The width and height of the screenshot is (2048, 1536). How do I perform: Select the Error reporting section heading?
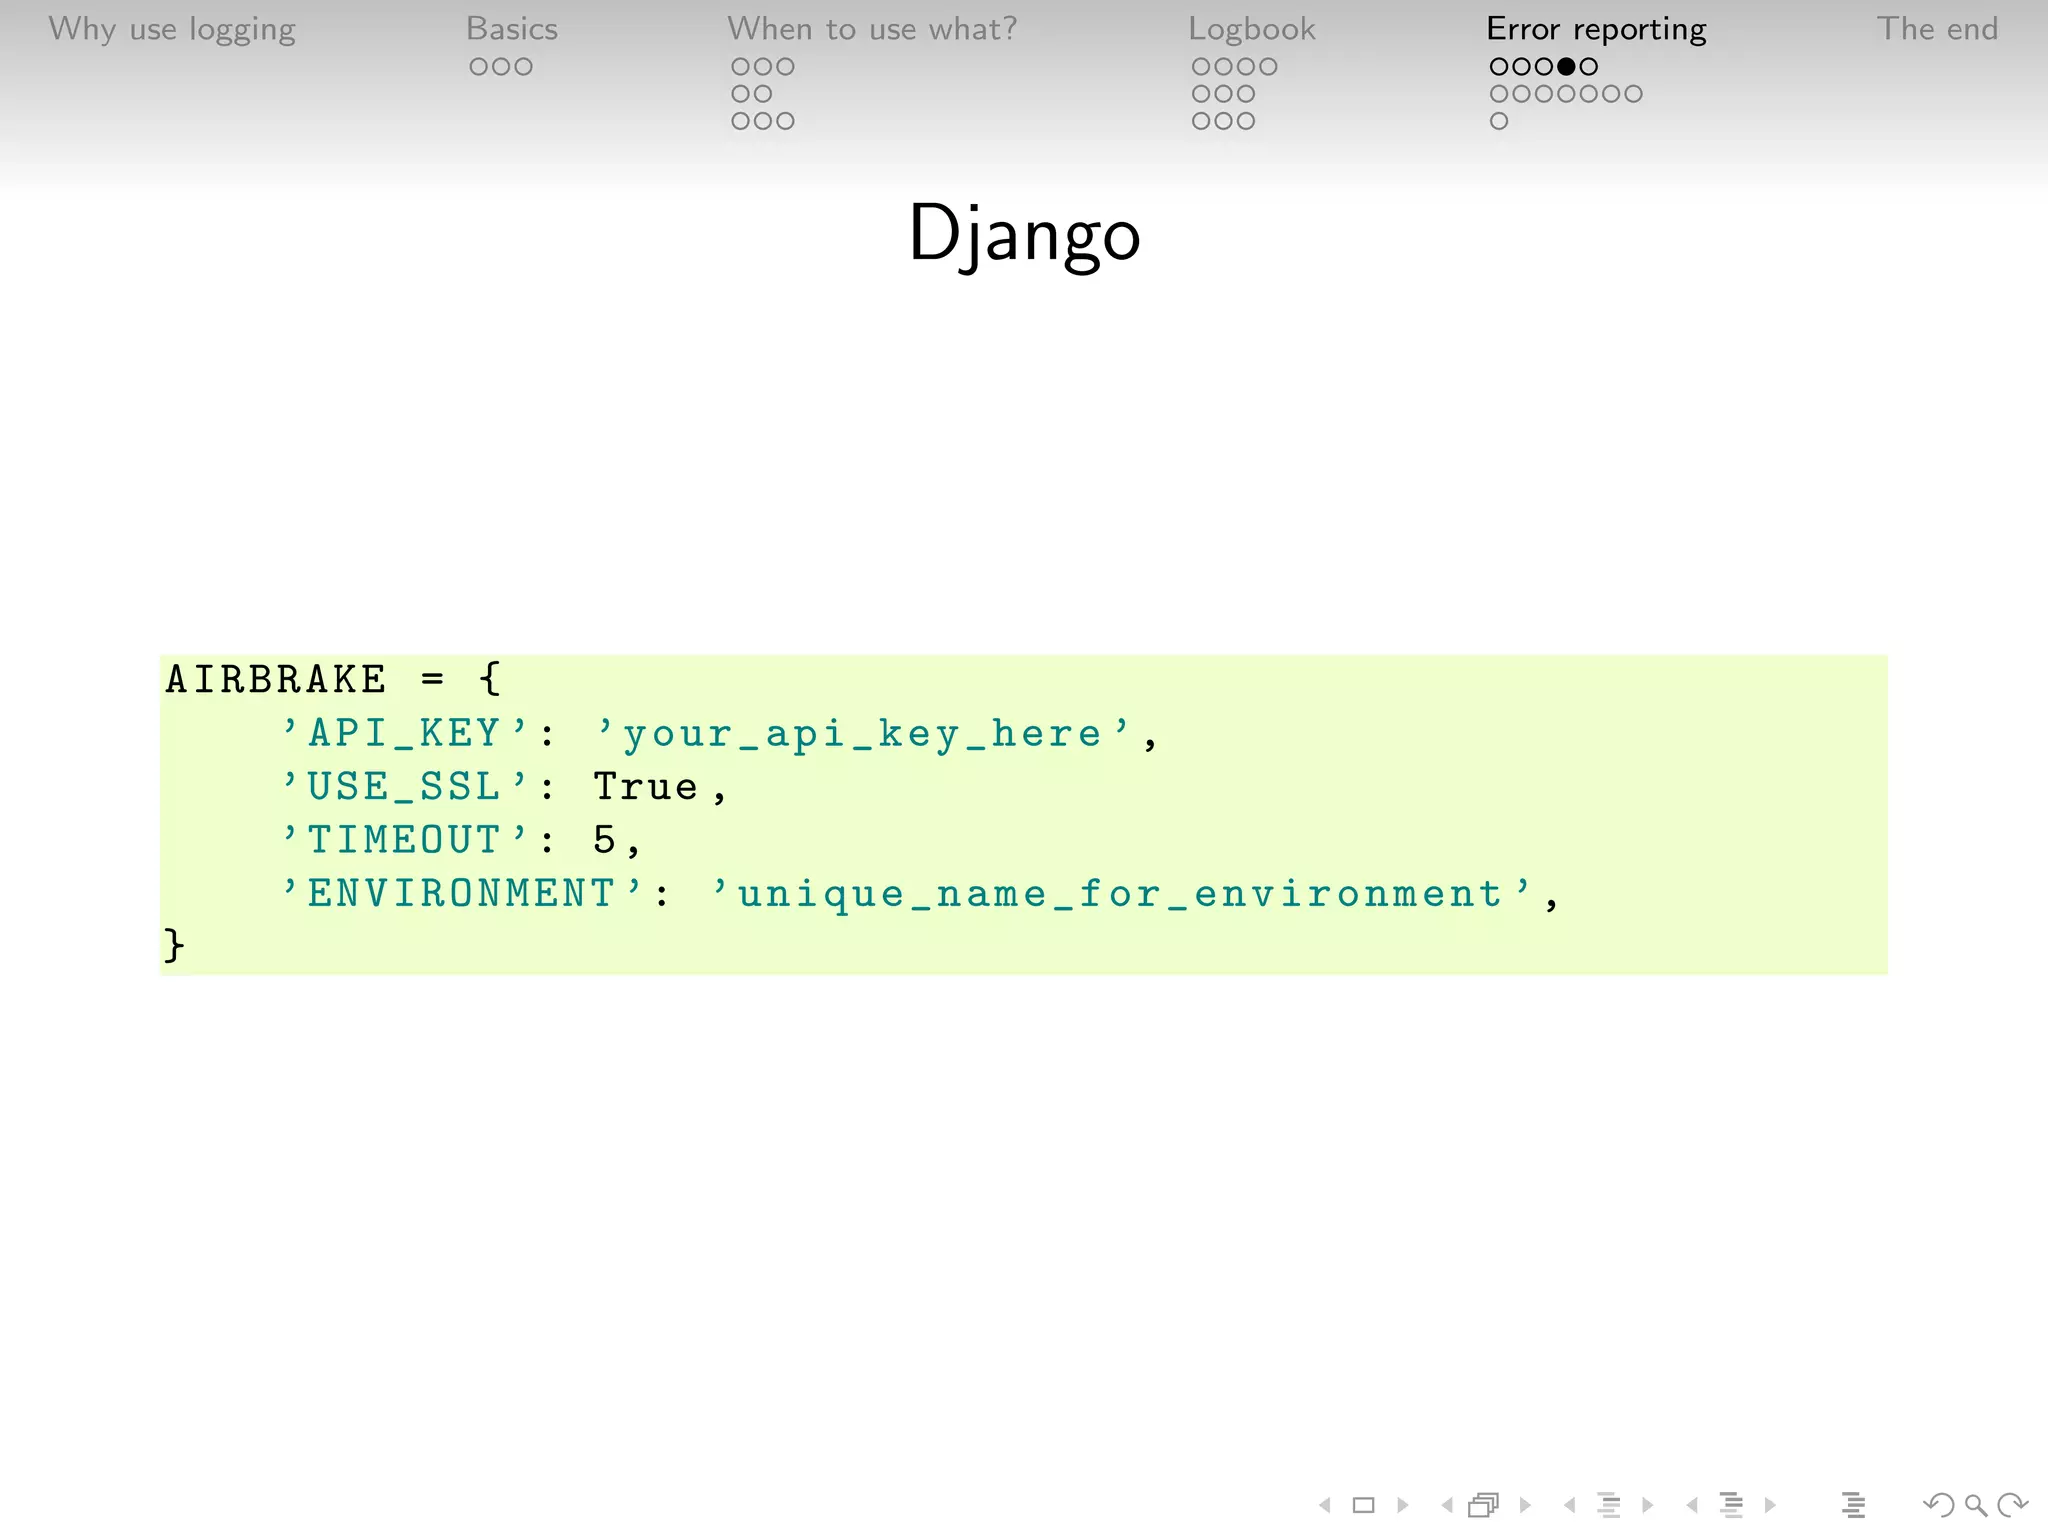point(1597,30)
